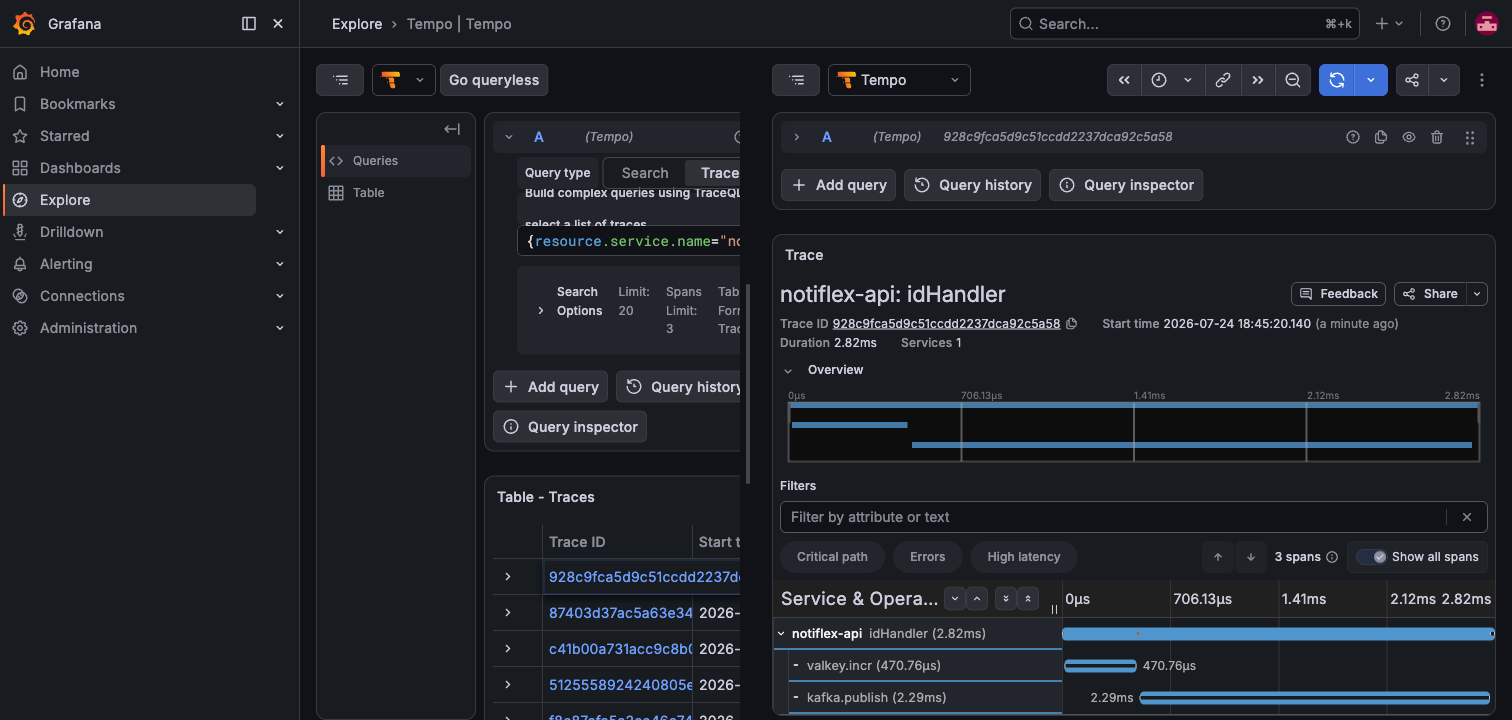Open the user profile avatar
1512x720 pixels.
point(1486,24)
